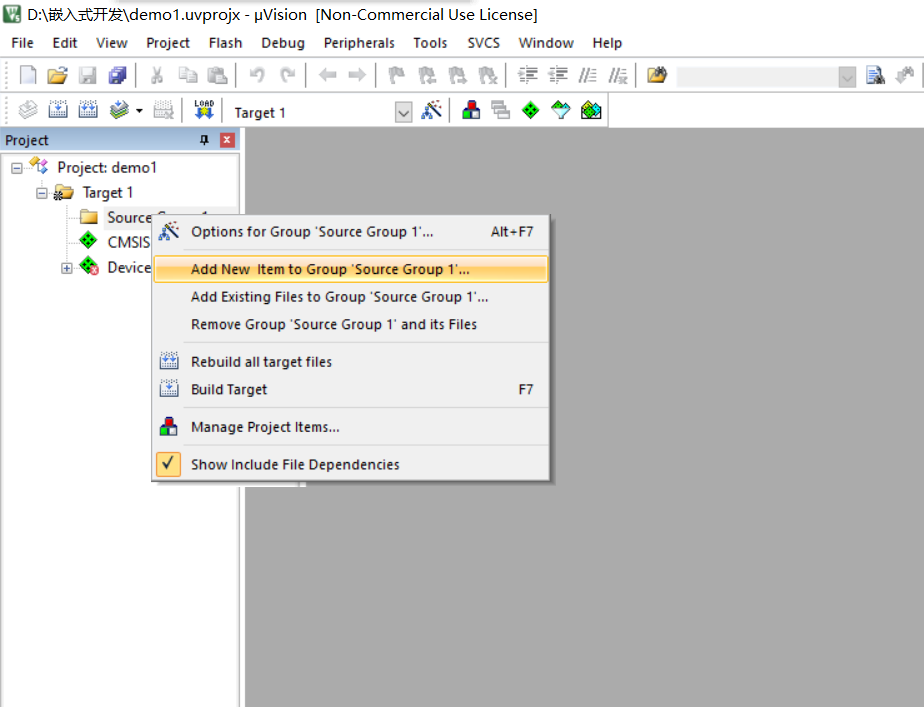Select Build Target in context menu
Screen dimensions: 924x707
[x=351, y=389]
